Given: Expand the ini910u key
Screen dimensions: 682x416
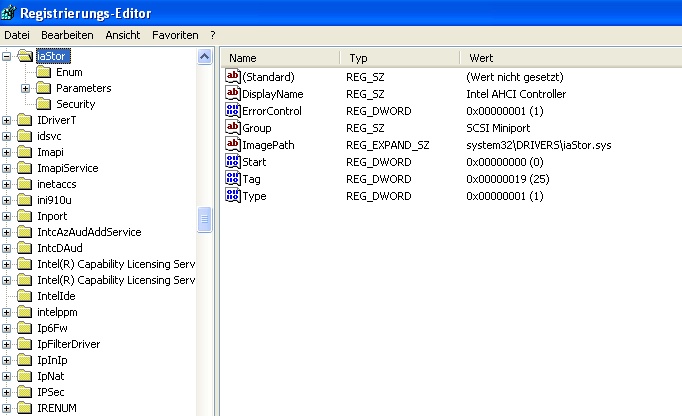Looking at the screenshot, I should pyautogui.click(x=7, y=200).
